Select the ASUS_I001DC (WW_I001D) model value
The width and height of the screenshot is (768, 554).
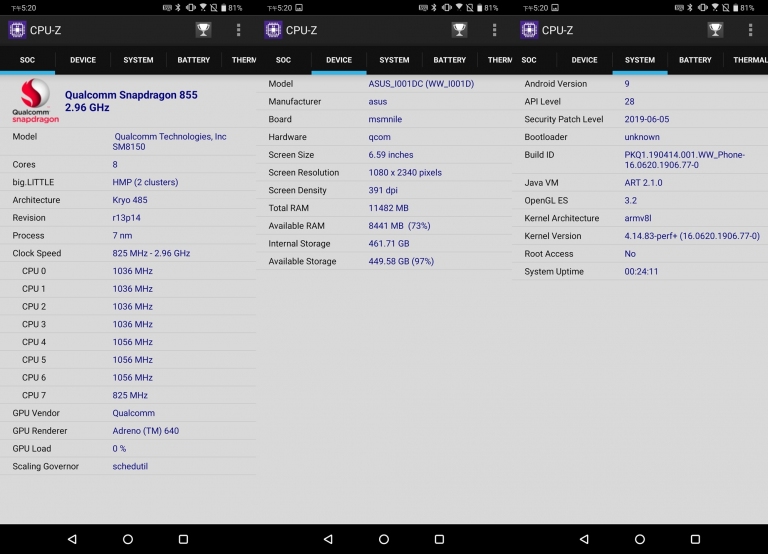[x=421, y=84]
